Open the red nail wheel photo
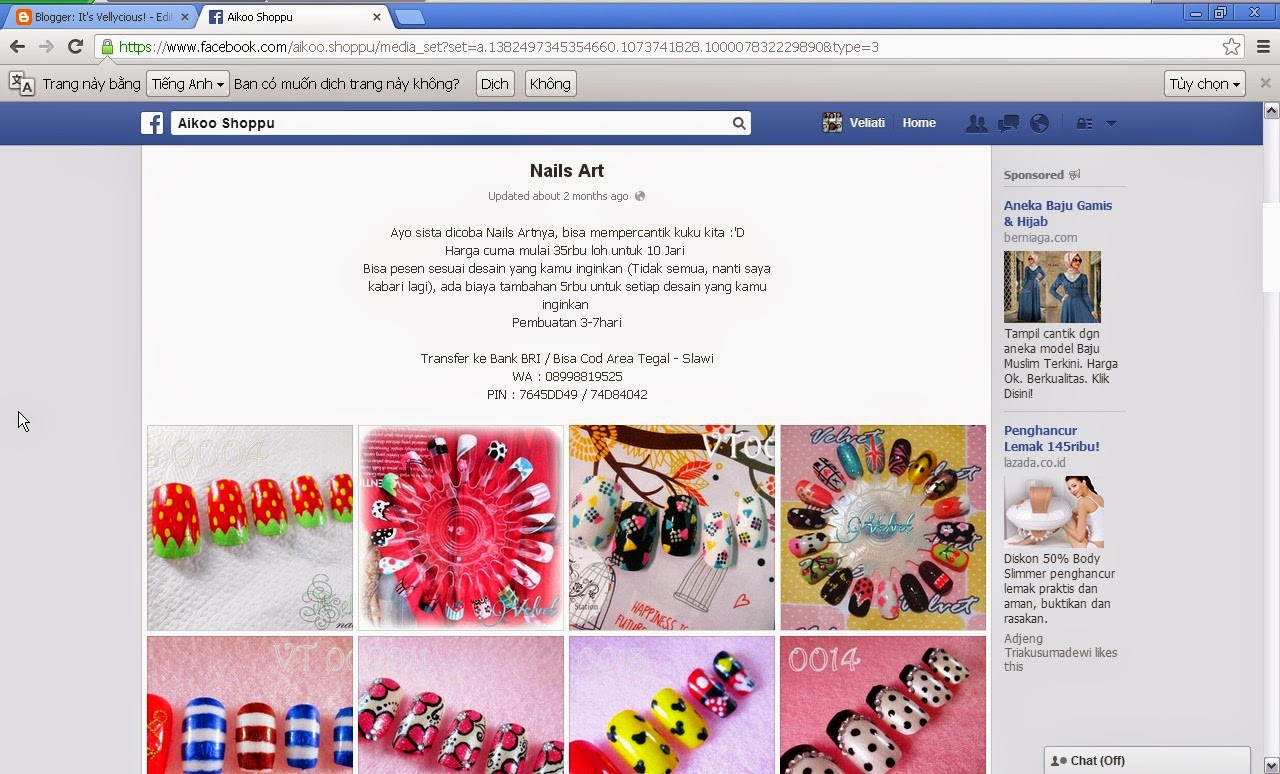Viewport: 1280px width, 774px height. [461, 528]
